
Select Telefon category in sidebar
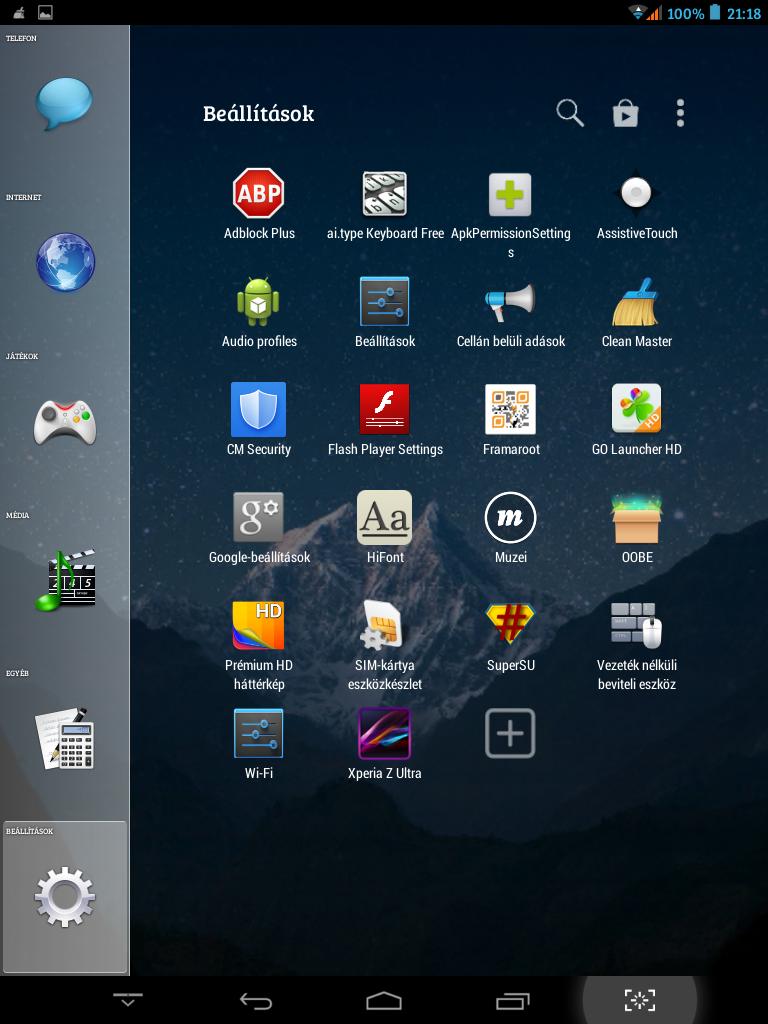pos(64,104)
